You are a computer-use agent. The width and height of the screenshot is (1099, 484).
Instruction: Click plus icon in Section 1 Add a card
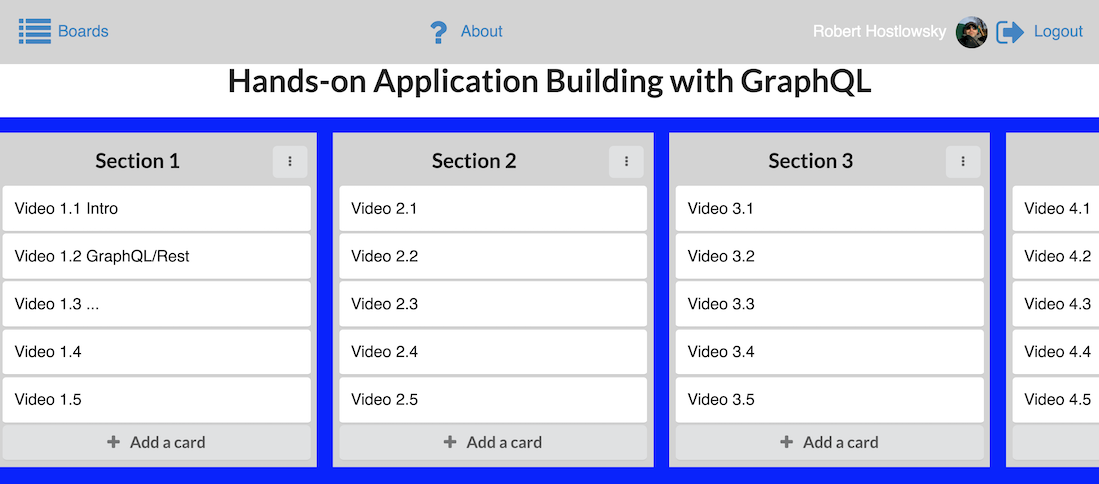click(x=113, y=442)
